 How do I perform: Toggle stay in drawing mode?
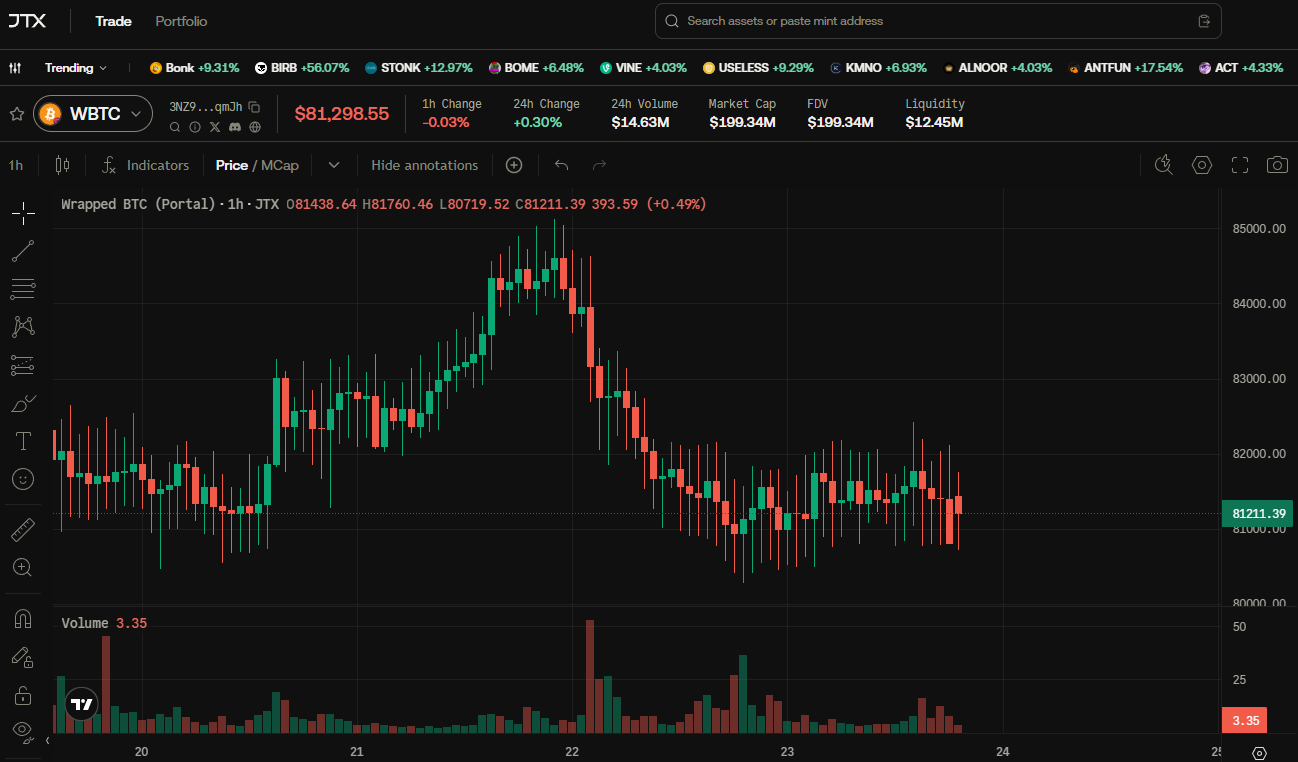23,657
